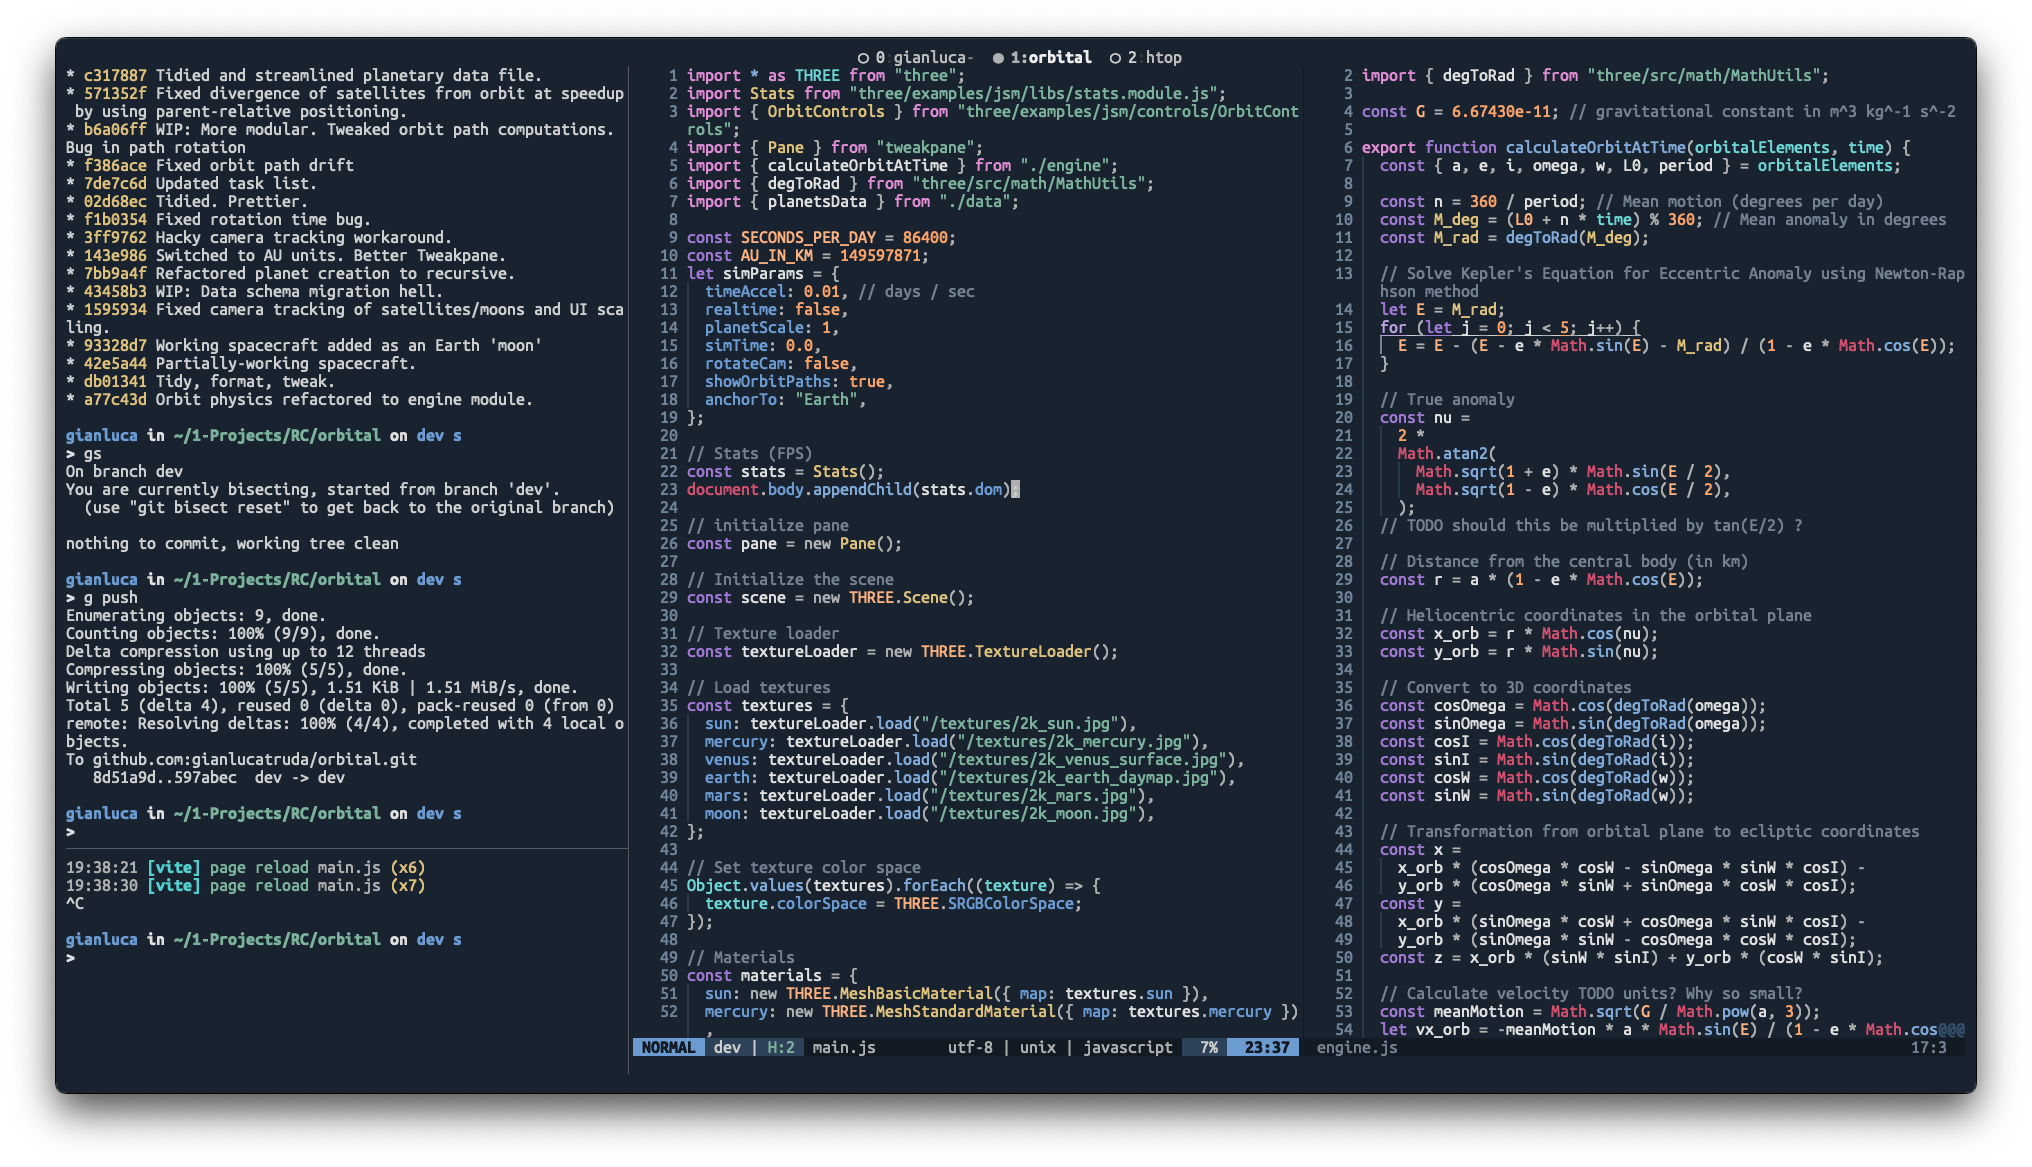Click calculateOrbitAtTime function declaration in engine.js
Viewport: 2032px width, 1167px height.
(1636, 147)
